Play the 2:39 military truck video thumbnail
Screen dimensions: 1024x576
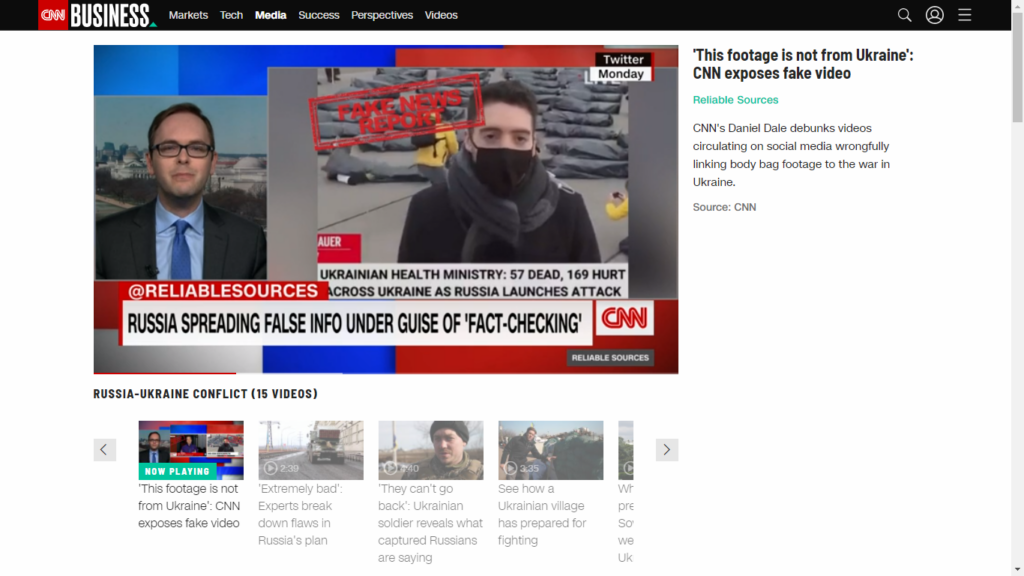click(x=311, y=450)
